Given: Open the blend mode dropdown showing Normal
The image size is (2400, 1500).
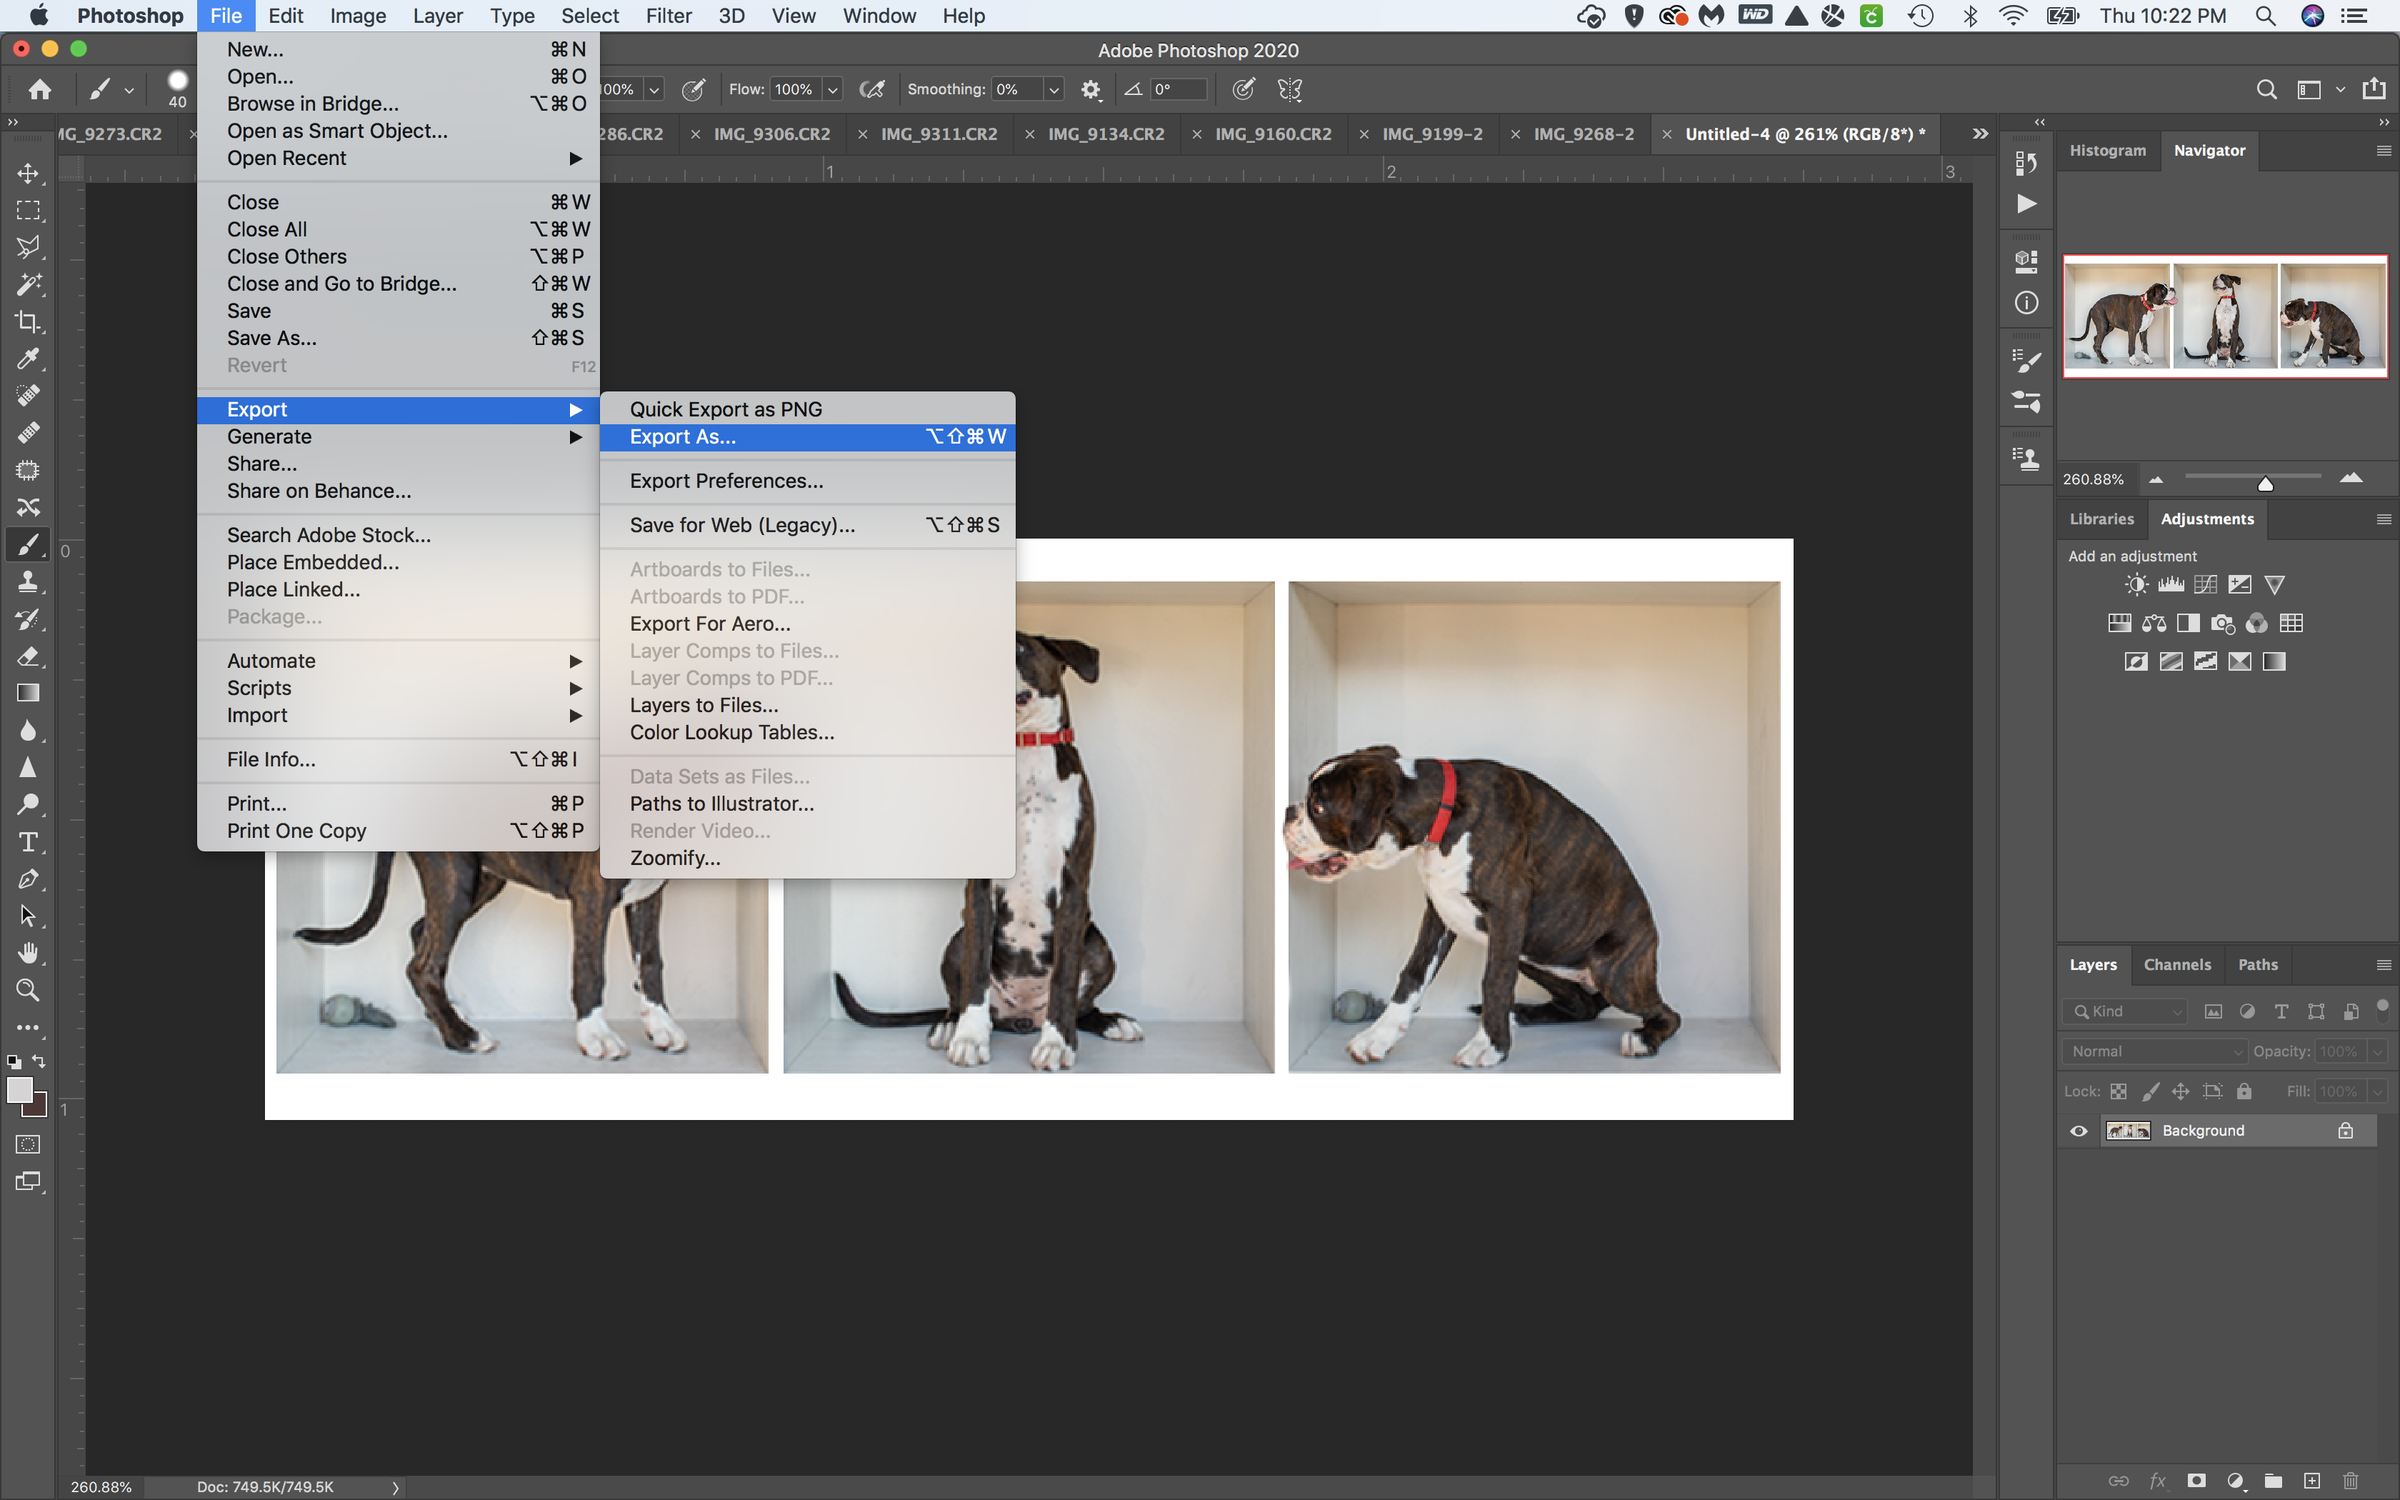Looking at the screenshot, I should (x=2154, y=1051).
